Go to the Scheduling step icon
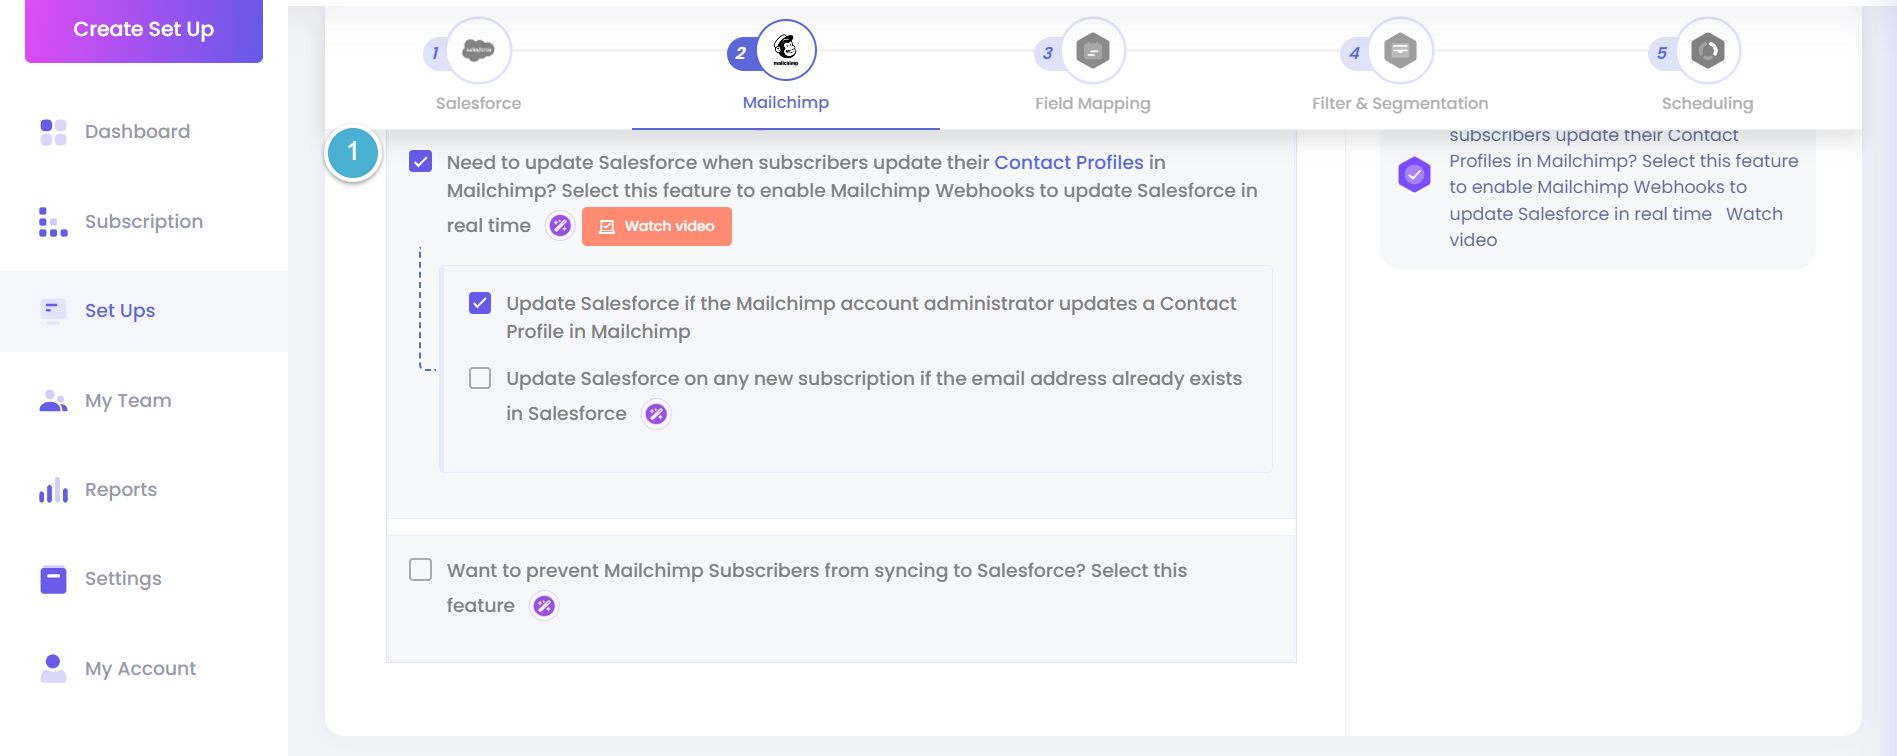Viewport: 1897px width, 756px height. click(1708, 50)
